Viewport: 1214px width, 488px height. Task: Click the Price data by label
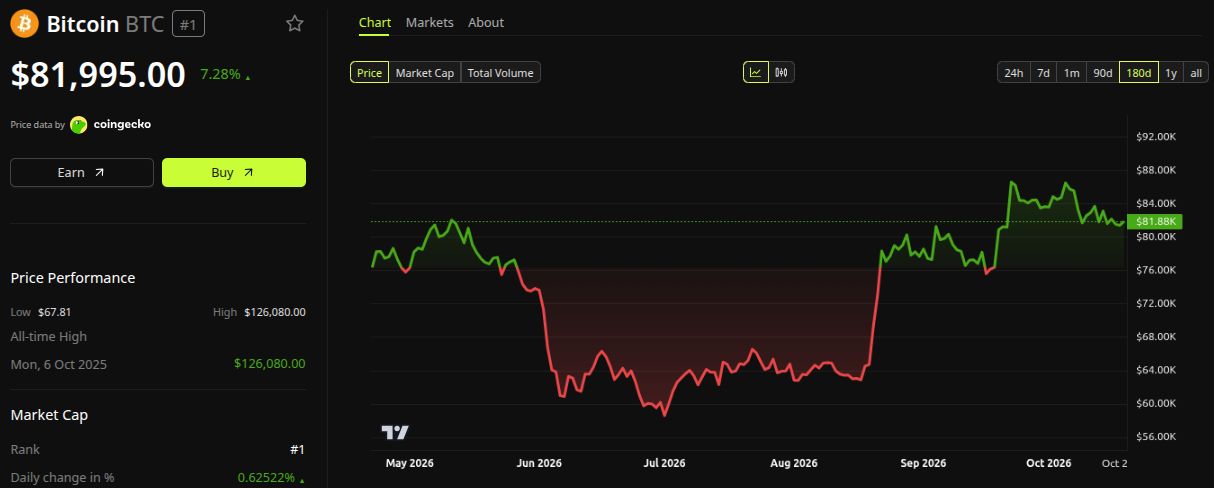38,125
